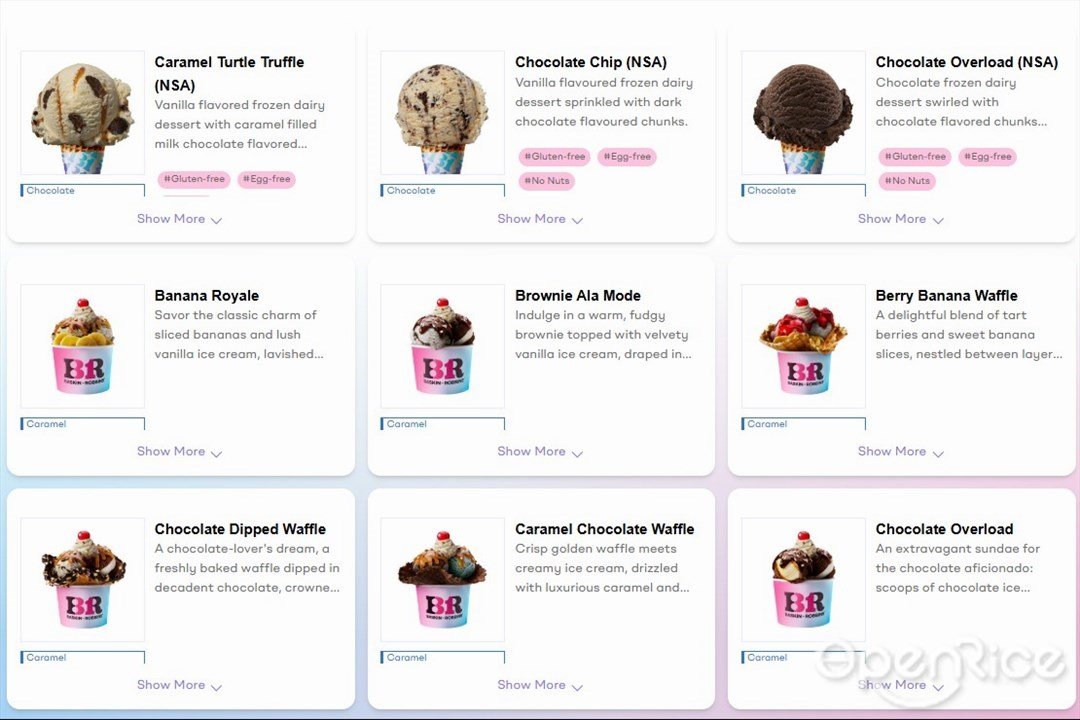Expand Show More for Berry Banana Waffle
1080x720 pixels.
(x=900, y=452)
